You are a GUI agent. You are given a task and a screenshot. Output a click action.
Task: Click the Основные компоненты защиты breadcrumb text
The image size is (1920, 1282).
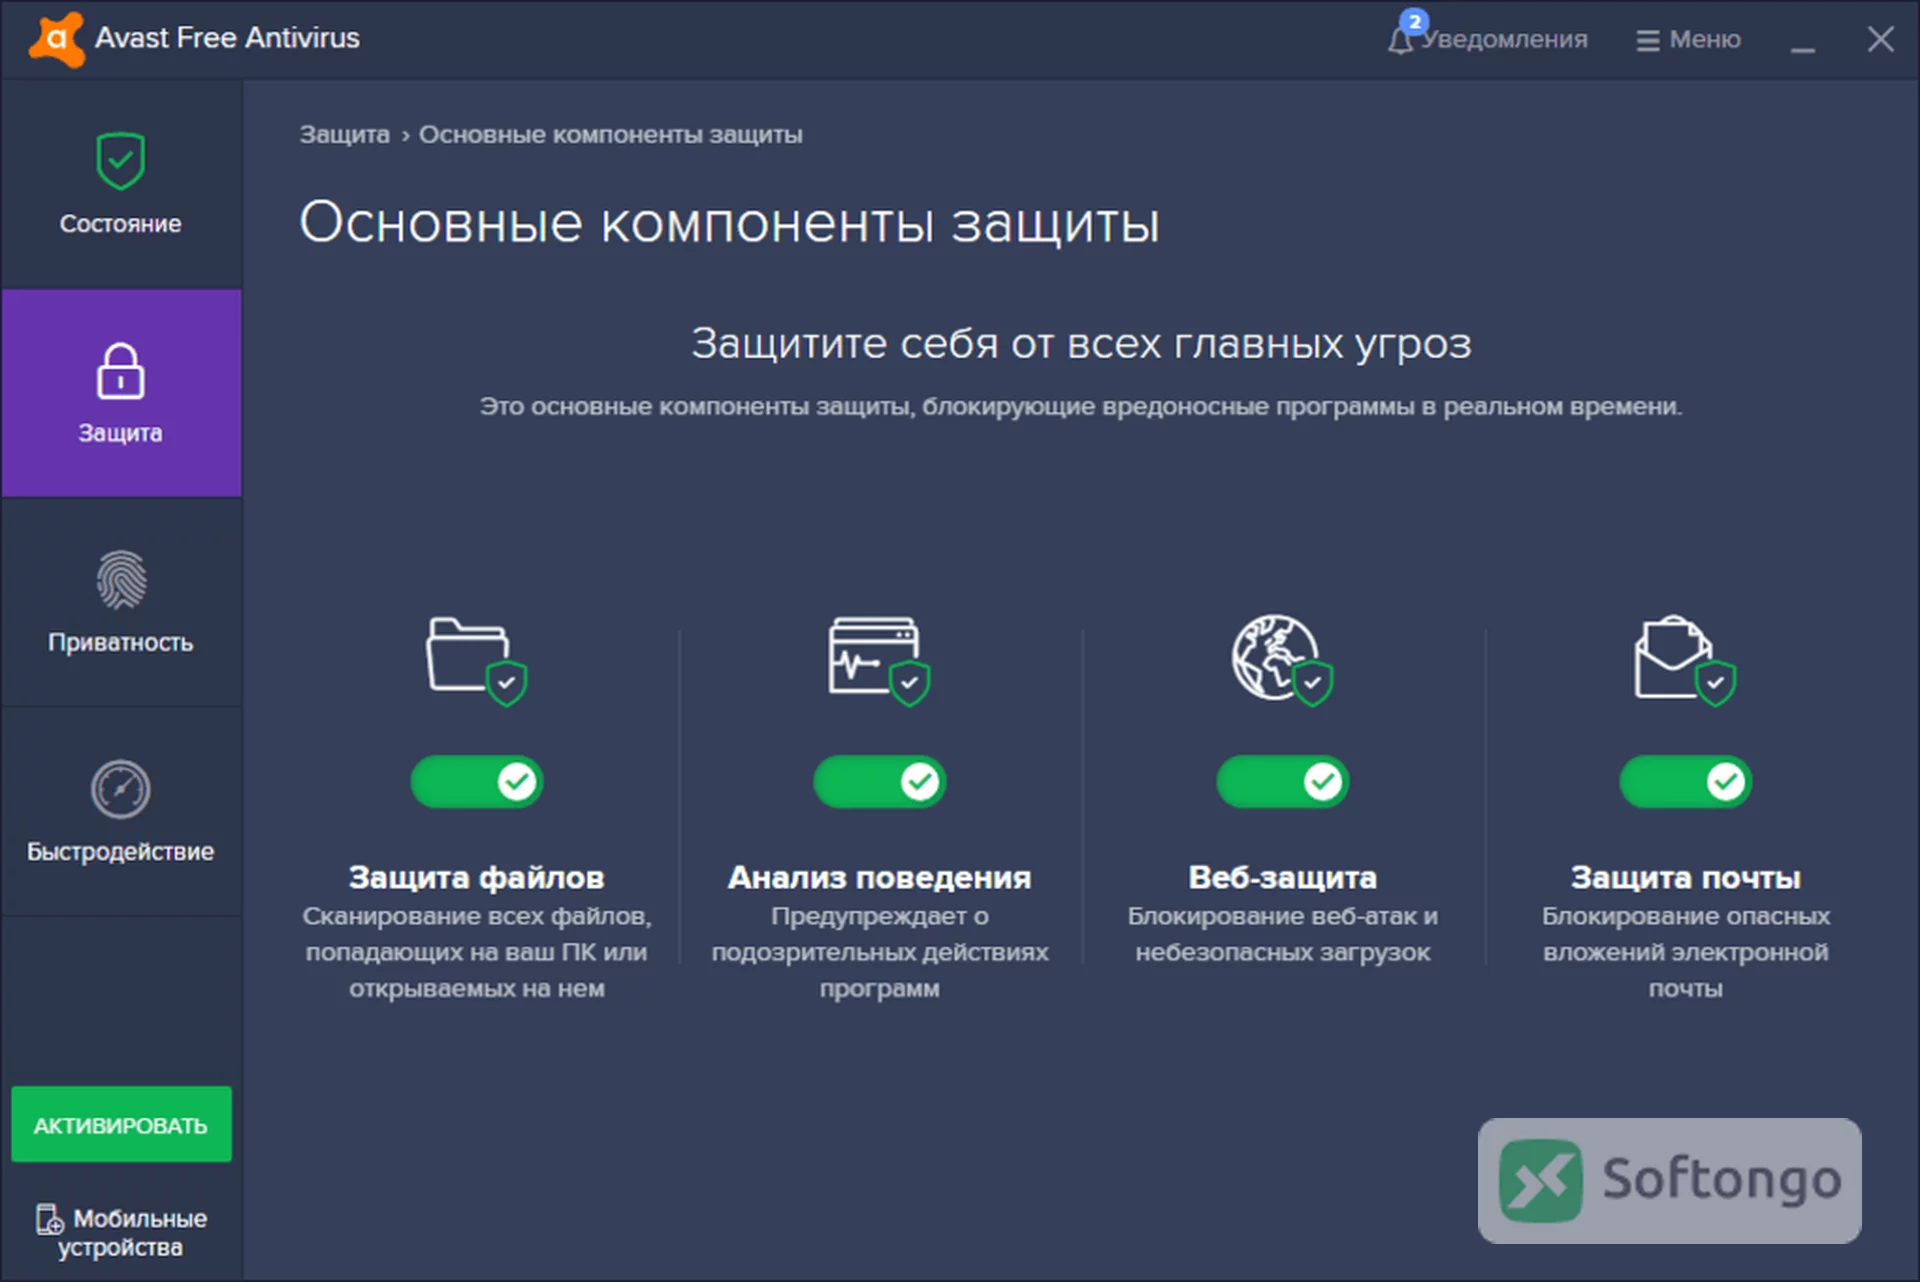[610, 134]
